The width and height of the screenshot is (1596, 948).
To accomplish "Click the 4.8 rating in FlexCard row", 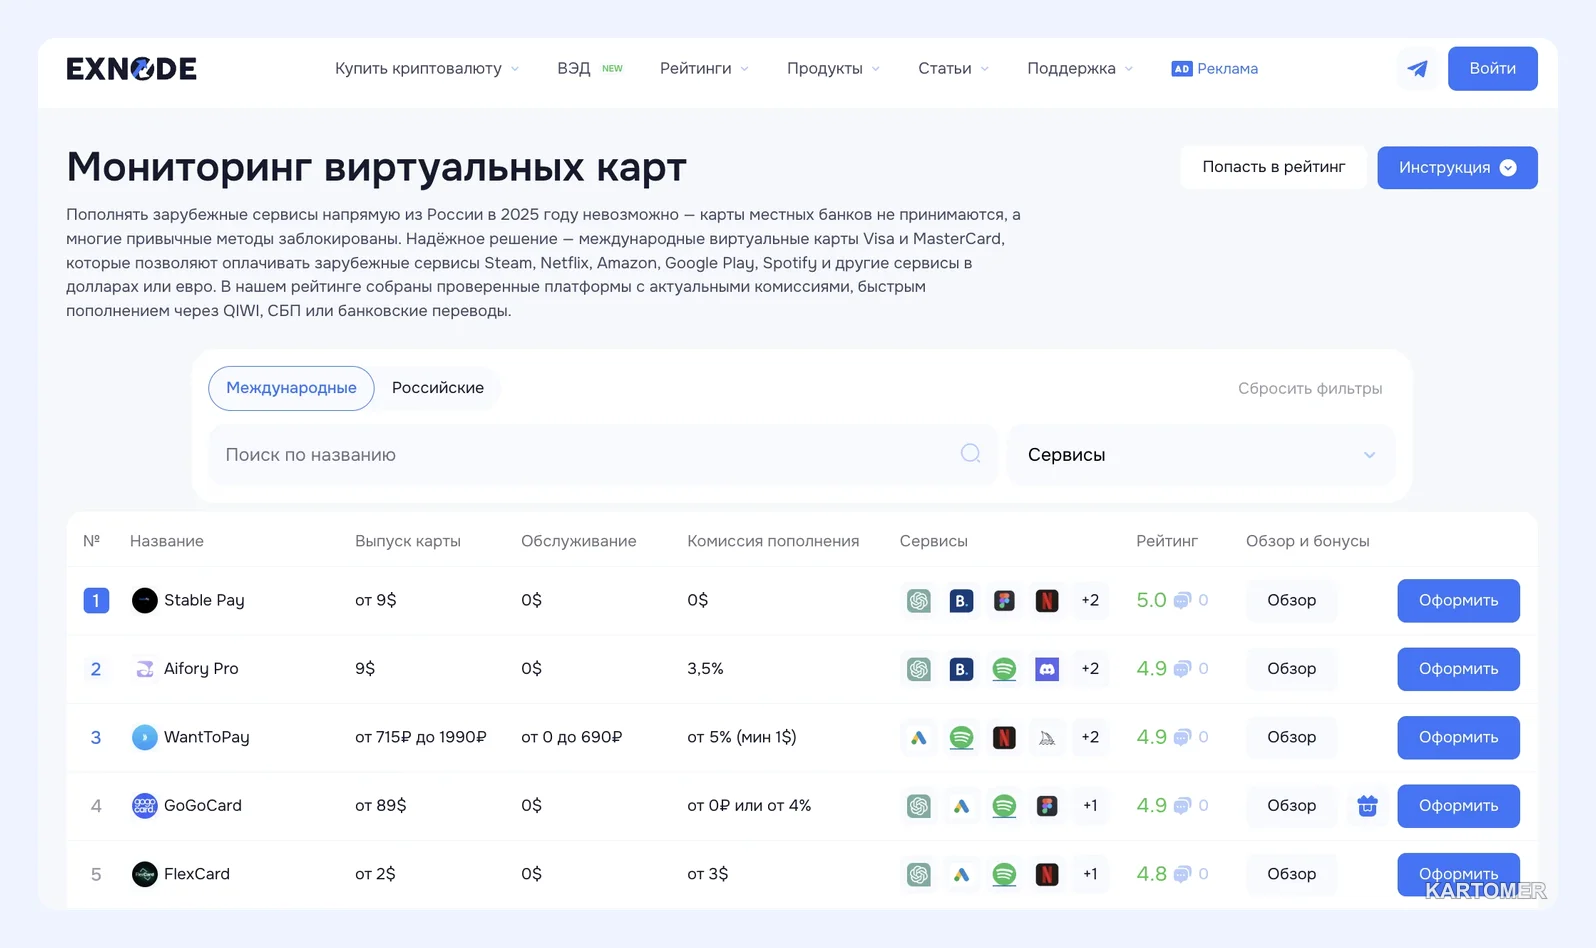I will (1151, 874).
